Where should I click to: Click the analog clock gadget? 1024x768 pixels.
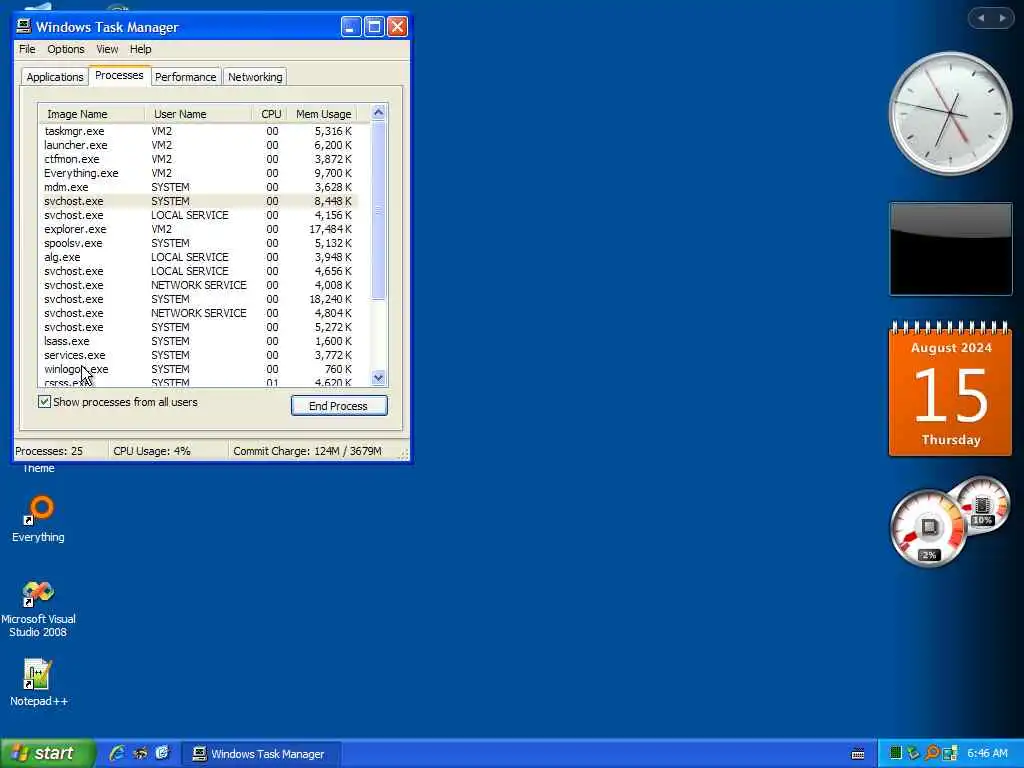[x=950, y=114]
